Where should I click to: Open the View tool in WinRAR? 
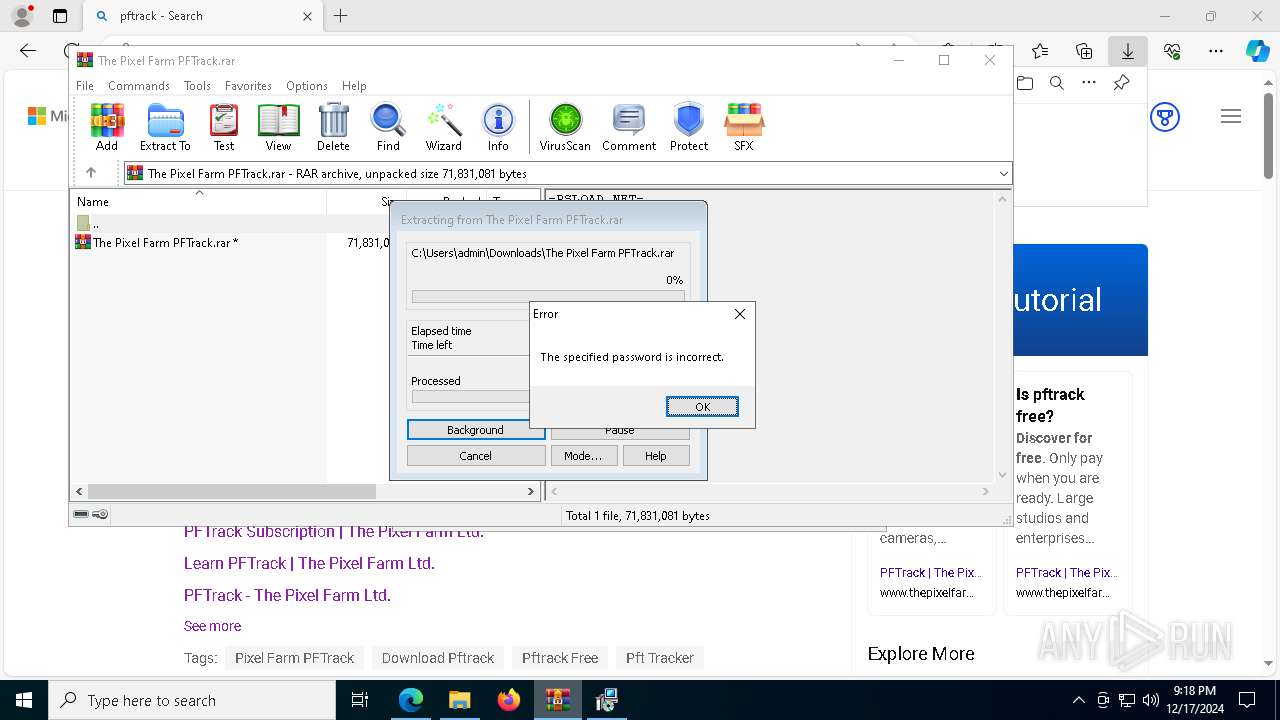(278, 127)
